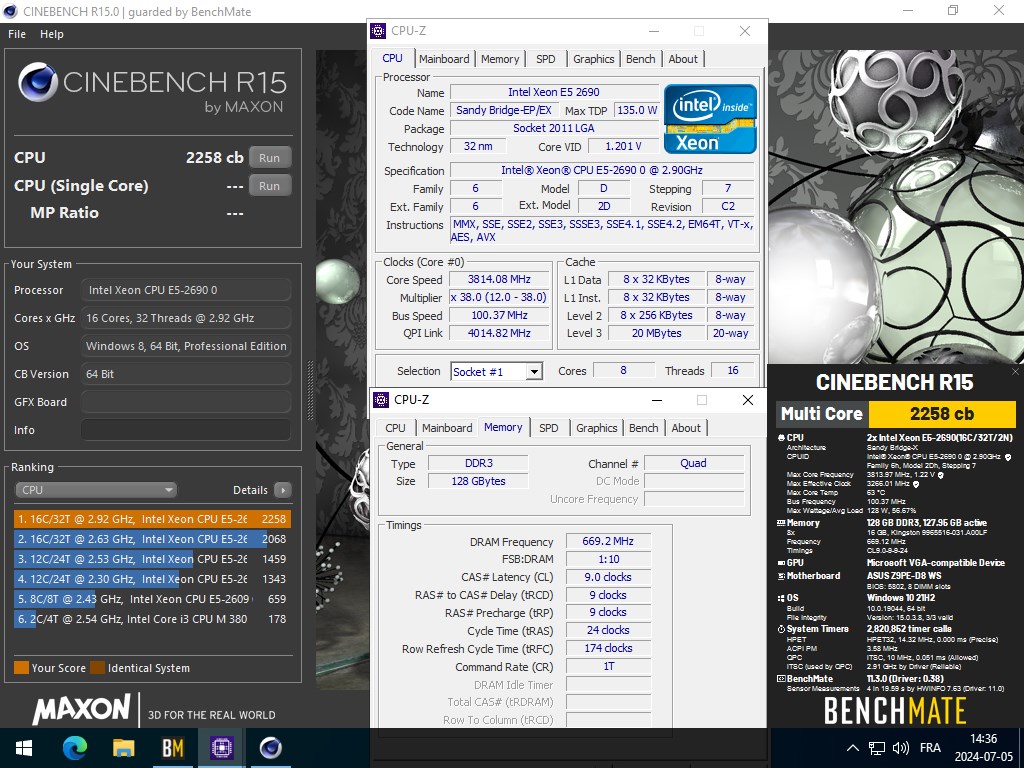Click the 9.0 clocks CAS Latency value
The image size is (1024, 768).
pos(608,577)
